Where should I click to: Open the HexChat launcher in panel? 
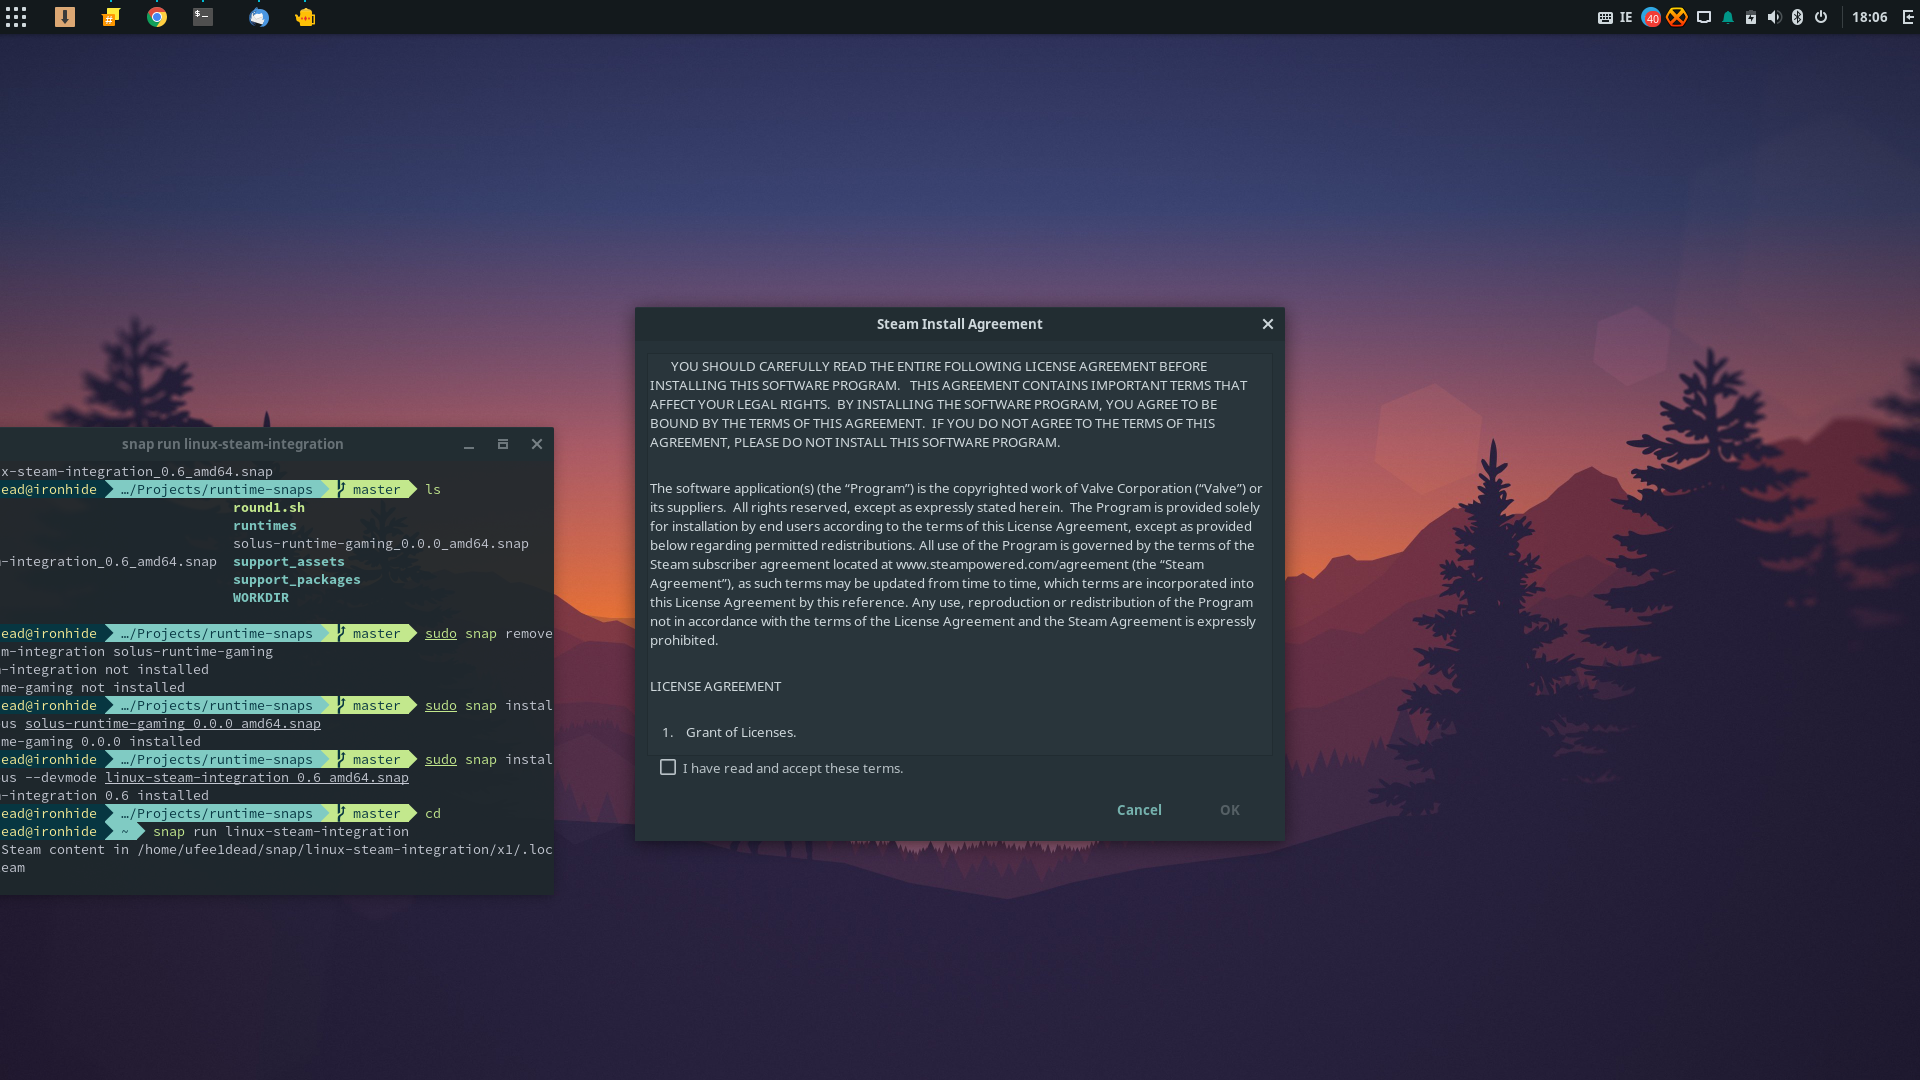111,17
